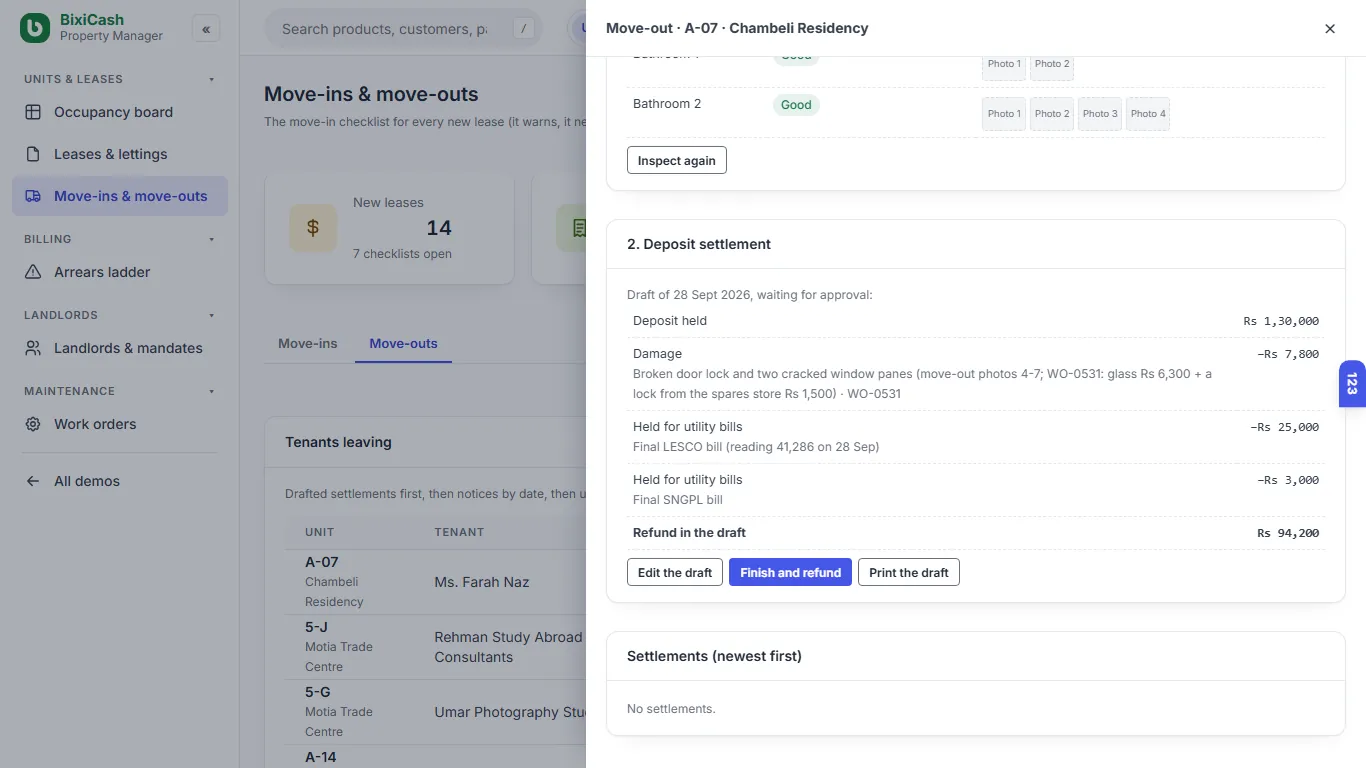Open Photo 3 thumbnail for Bathroom 2
The width and height of the screenshot is (1366, 768).
point(1100,114)
